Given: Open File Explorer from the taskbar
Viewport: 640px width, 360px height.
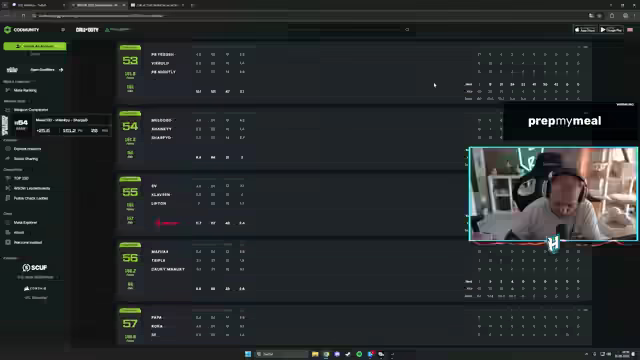Looking at the screenshot, I should click(x=315, y=354).
